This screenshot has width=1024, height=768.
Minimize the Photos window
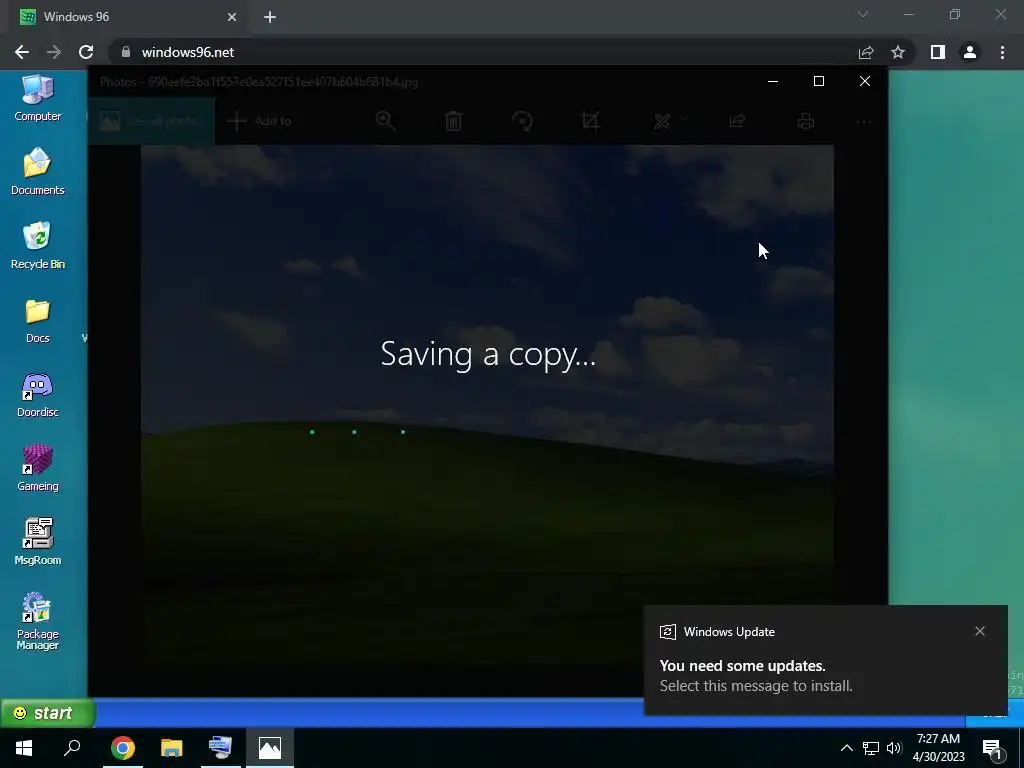(x=773, y=81)
